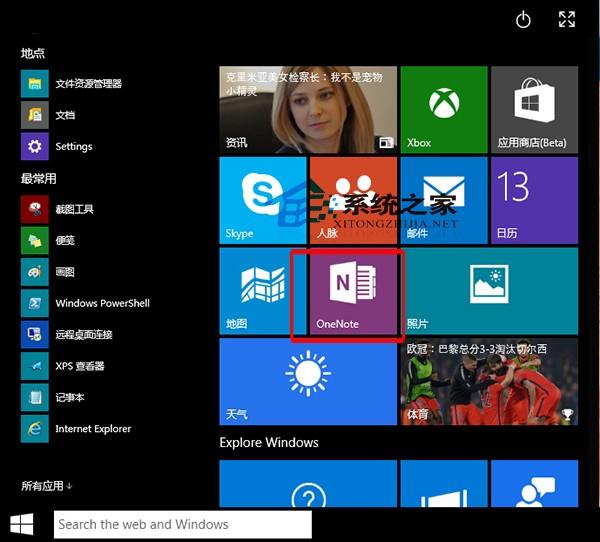
Task: Open the 体育 sports news tile
Action: 489,382
